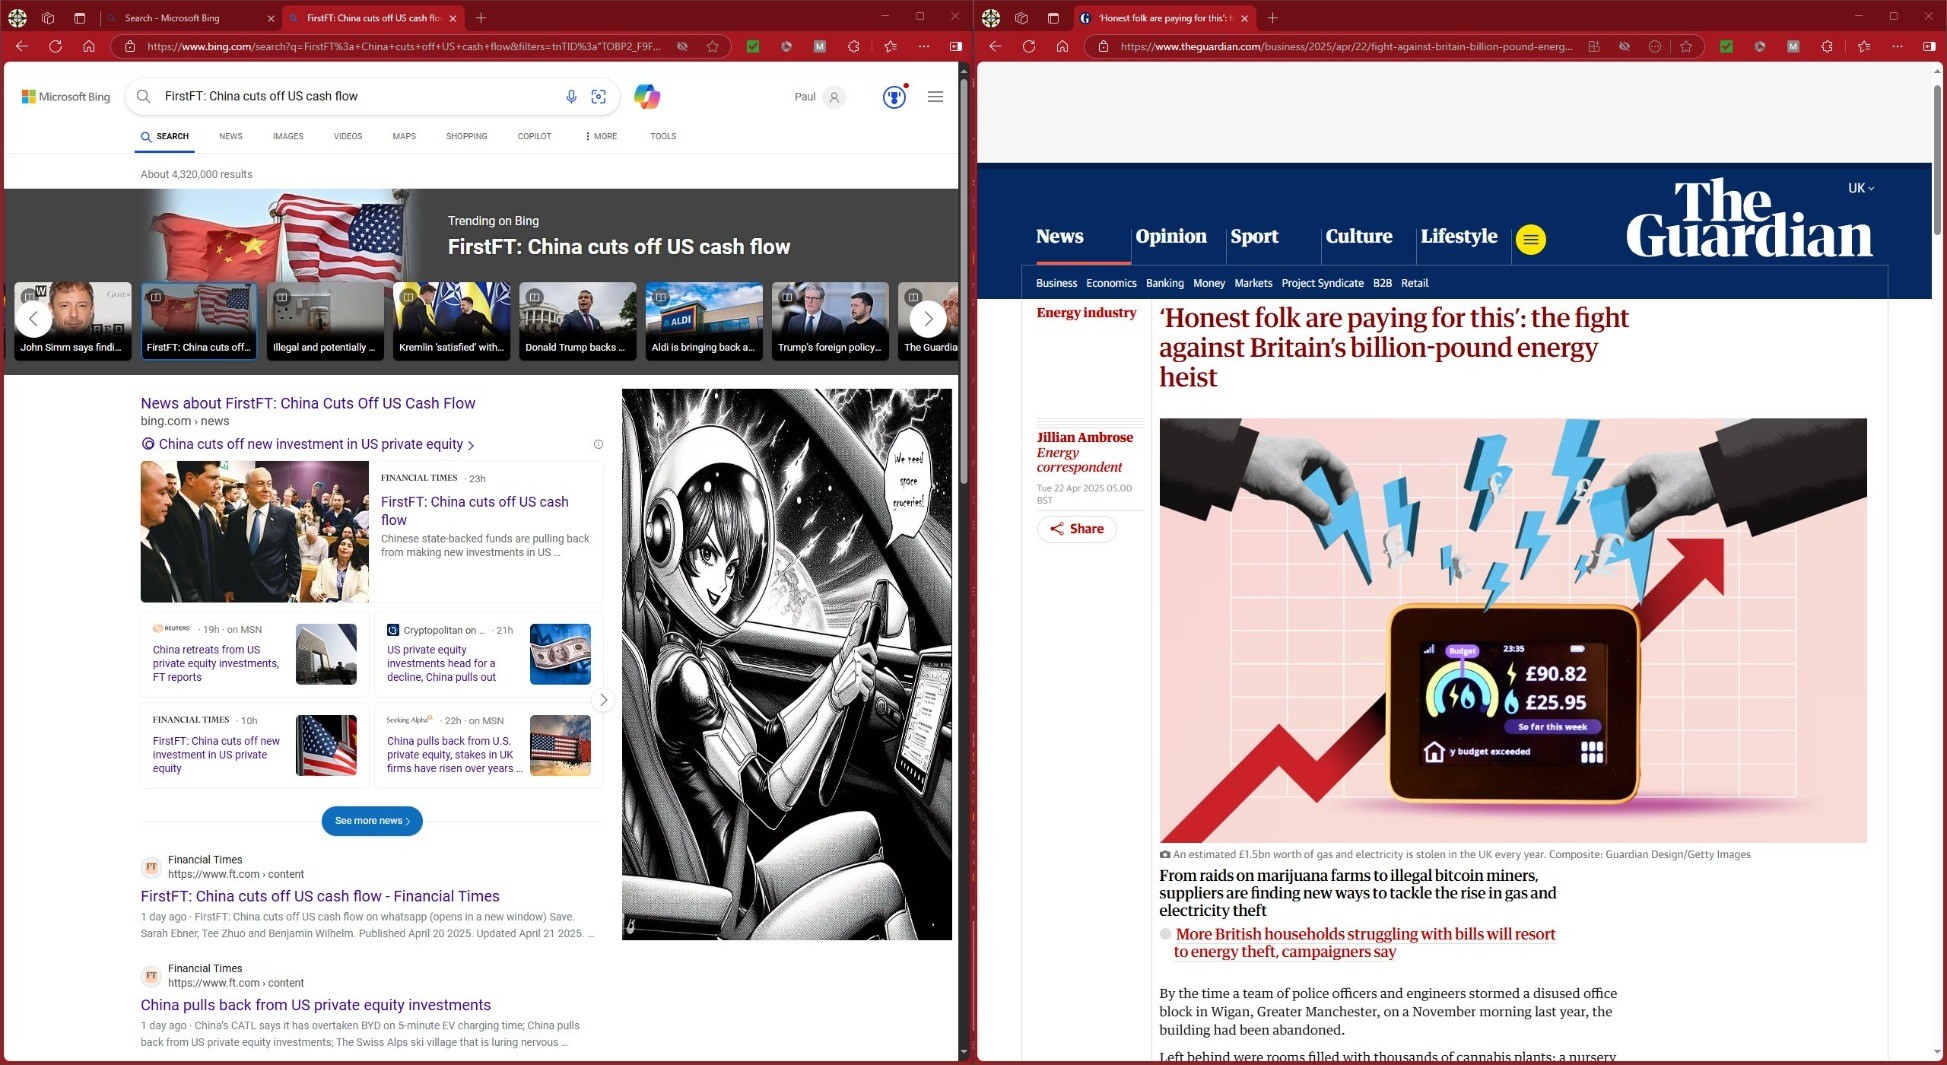
Task: Switch to the 'Search - Microsoft Bing' browser tab
Action: [x=188, y=18]
